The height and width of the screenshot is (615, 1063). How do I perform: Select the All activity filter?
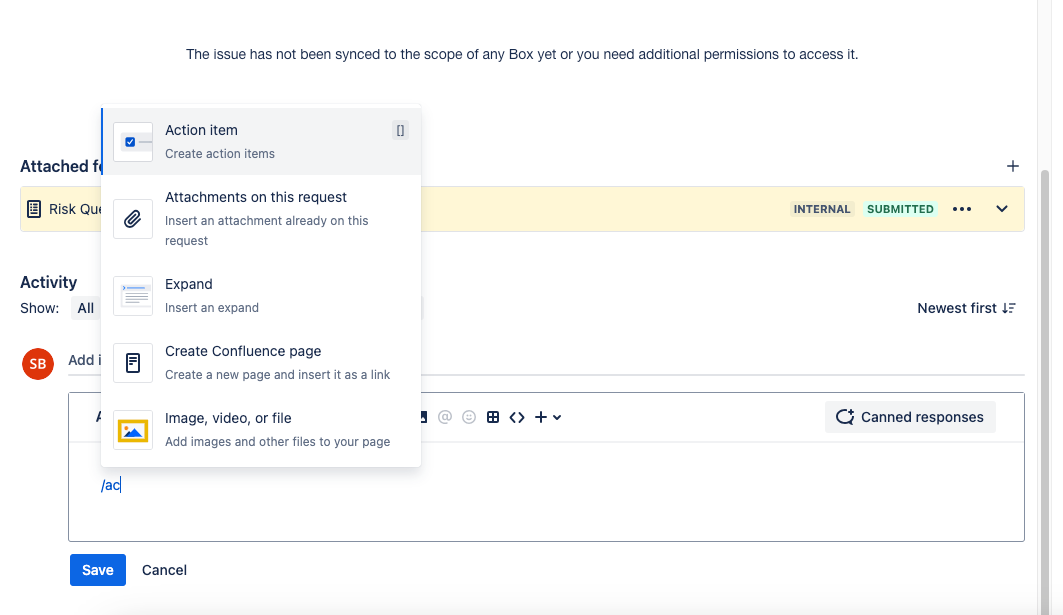pyautogui.click(x=86, y=308)
